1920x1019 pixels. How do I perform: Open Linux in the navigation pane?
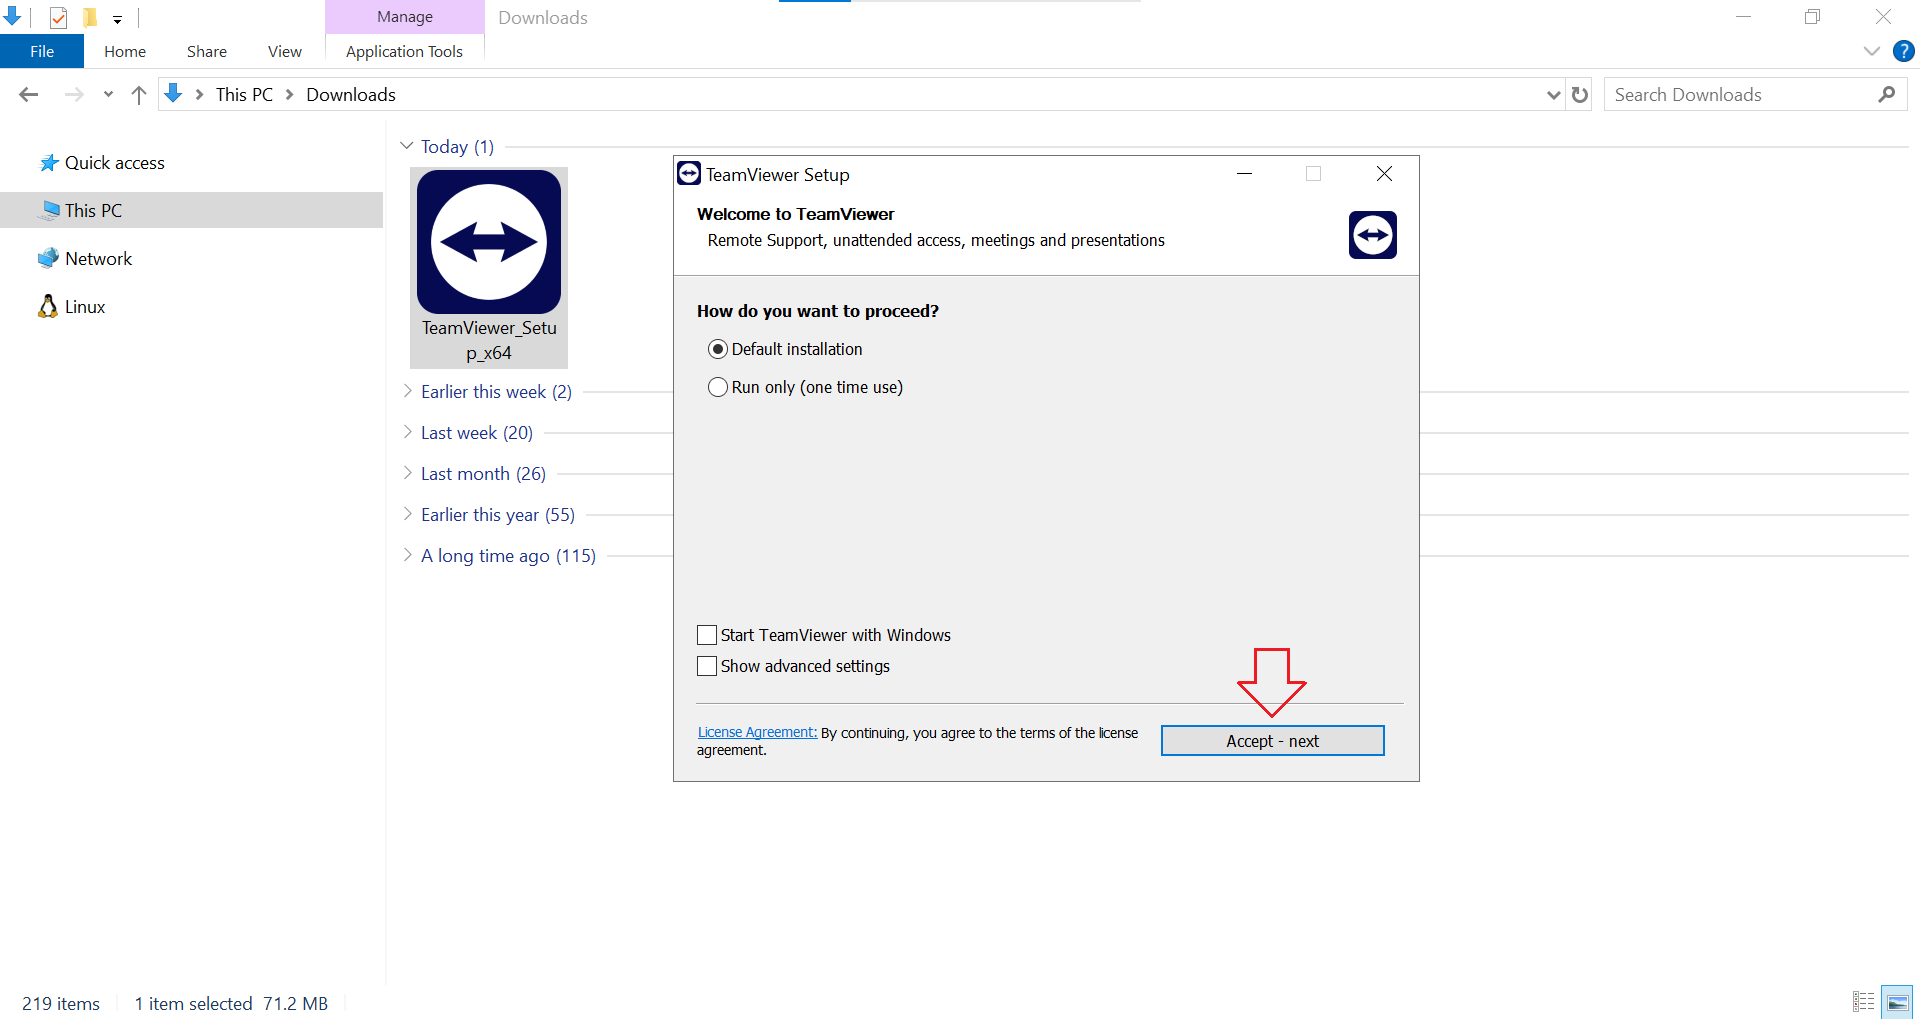click(x=84, y=307)
